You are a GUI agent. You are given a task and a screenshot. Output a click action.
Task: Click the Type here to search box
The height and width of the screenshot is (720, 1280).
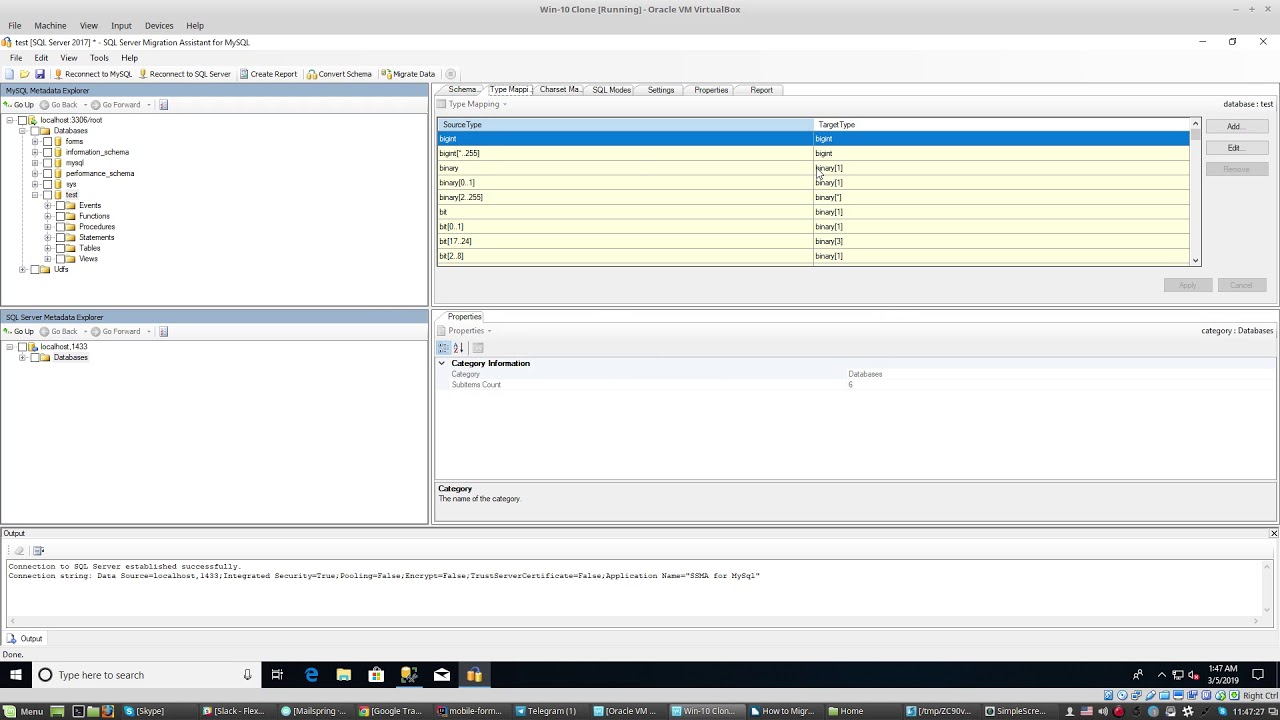pos(146,675)
